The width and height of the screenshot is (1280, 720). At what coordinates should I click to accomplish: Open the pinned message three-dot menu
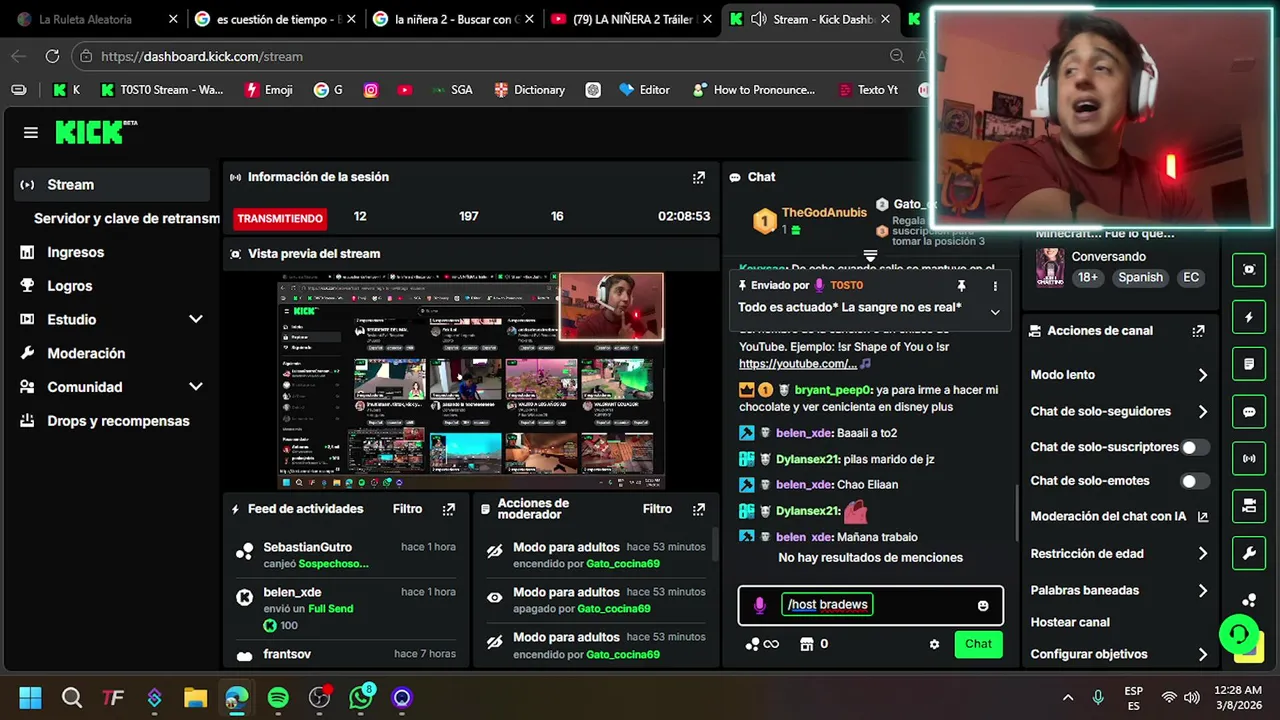[x=995, y=286]
